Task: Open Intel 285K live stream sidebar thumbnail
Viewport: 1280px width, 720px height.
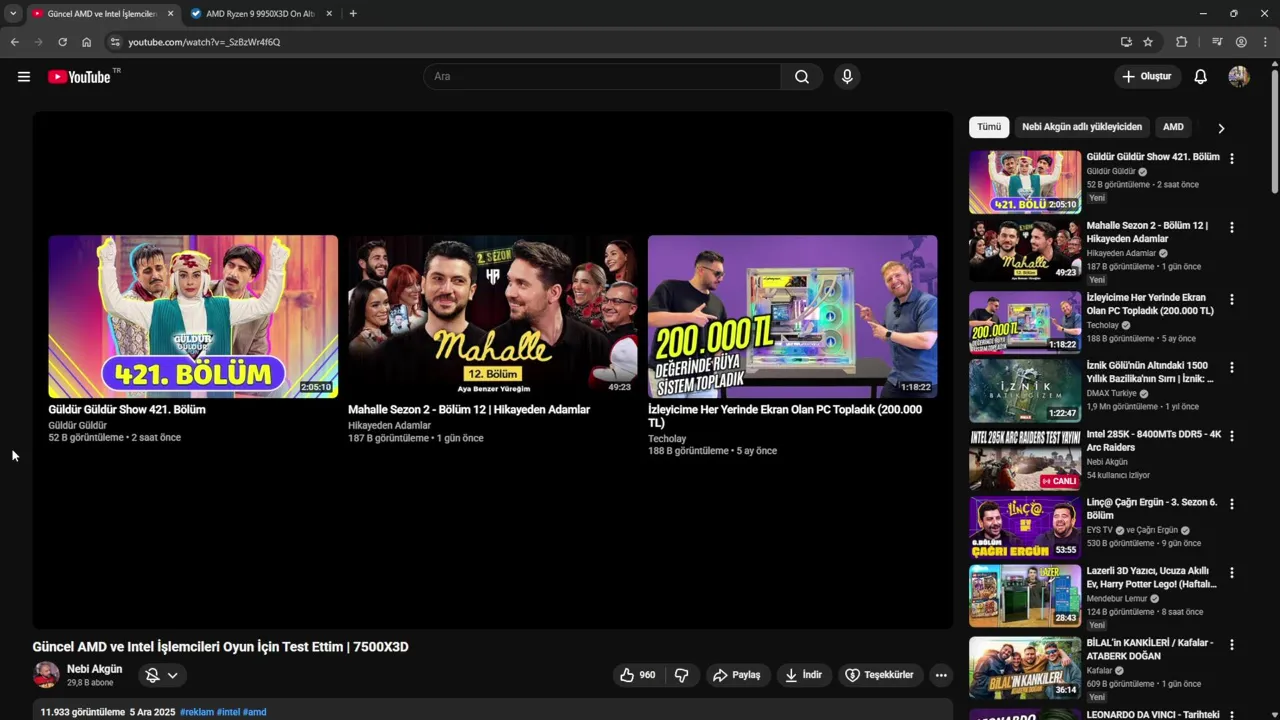Action: [x=1025, y=460]
